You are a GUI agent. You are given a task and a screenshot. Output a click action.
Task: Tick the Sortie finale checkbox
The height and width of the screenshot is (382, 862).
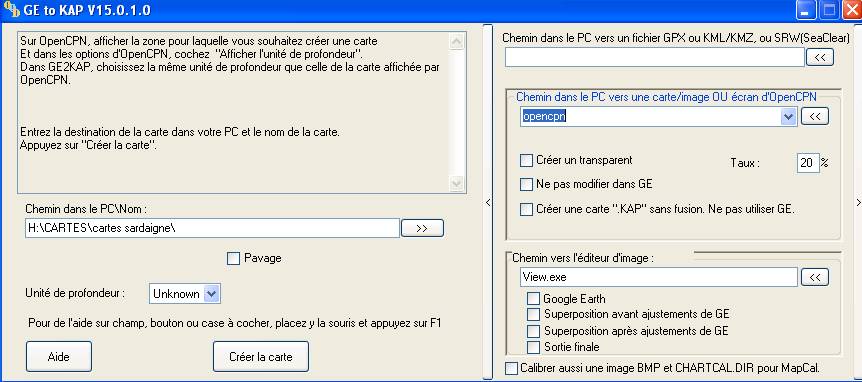point(533,347)
